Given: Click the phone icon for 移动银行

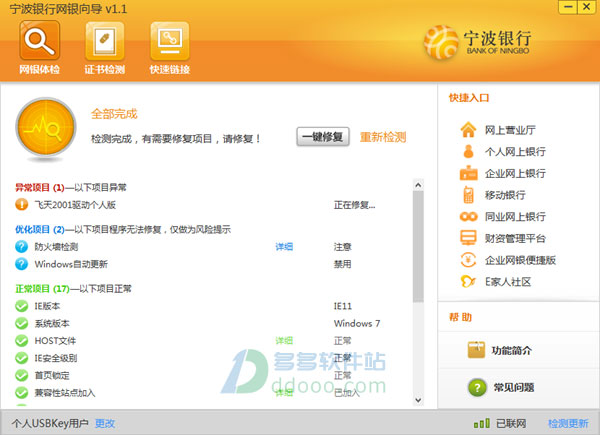Looking at the screenshot, I should 468,195.
